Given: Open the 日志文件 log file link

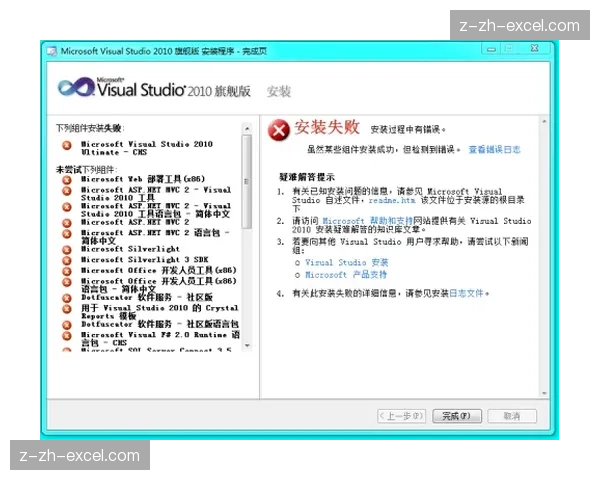Looking at the screenshot, I should 466,294.
